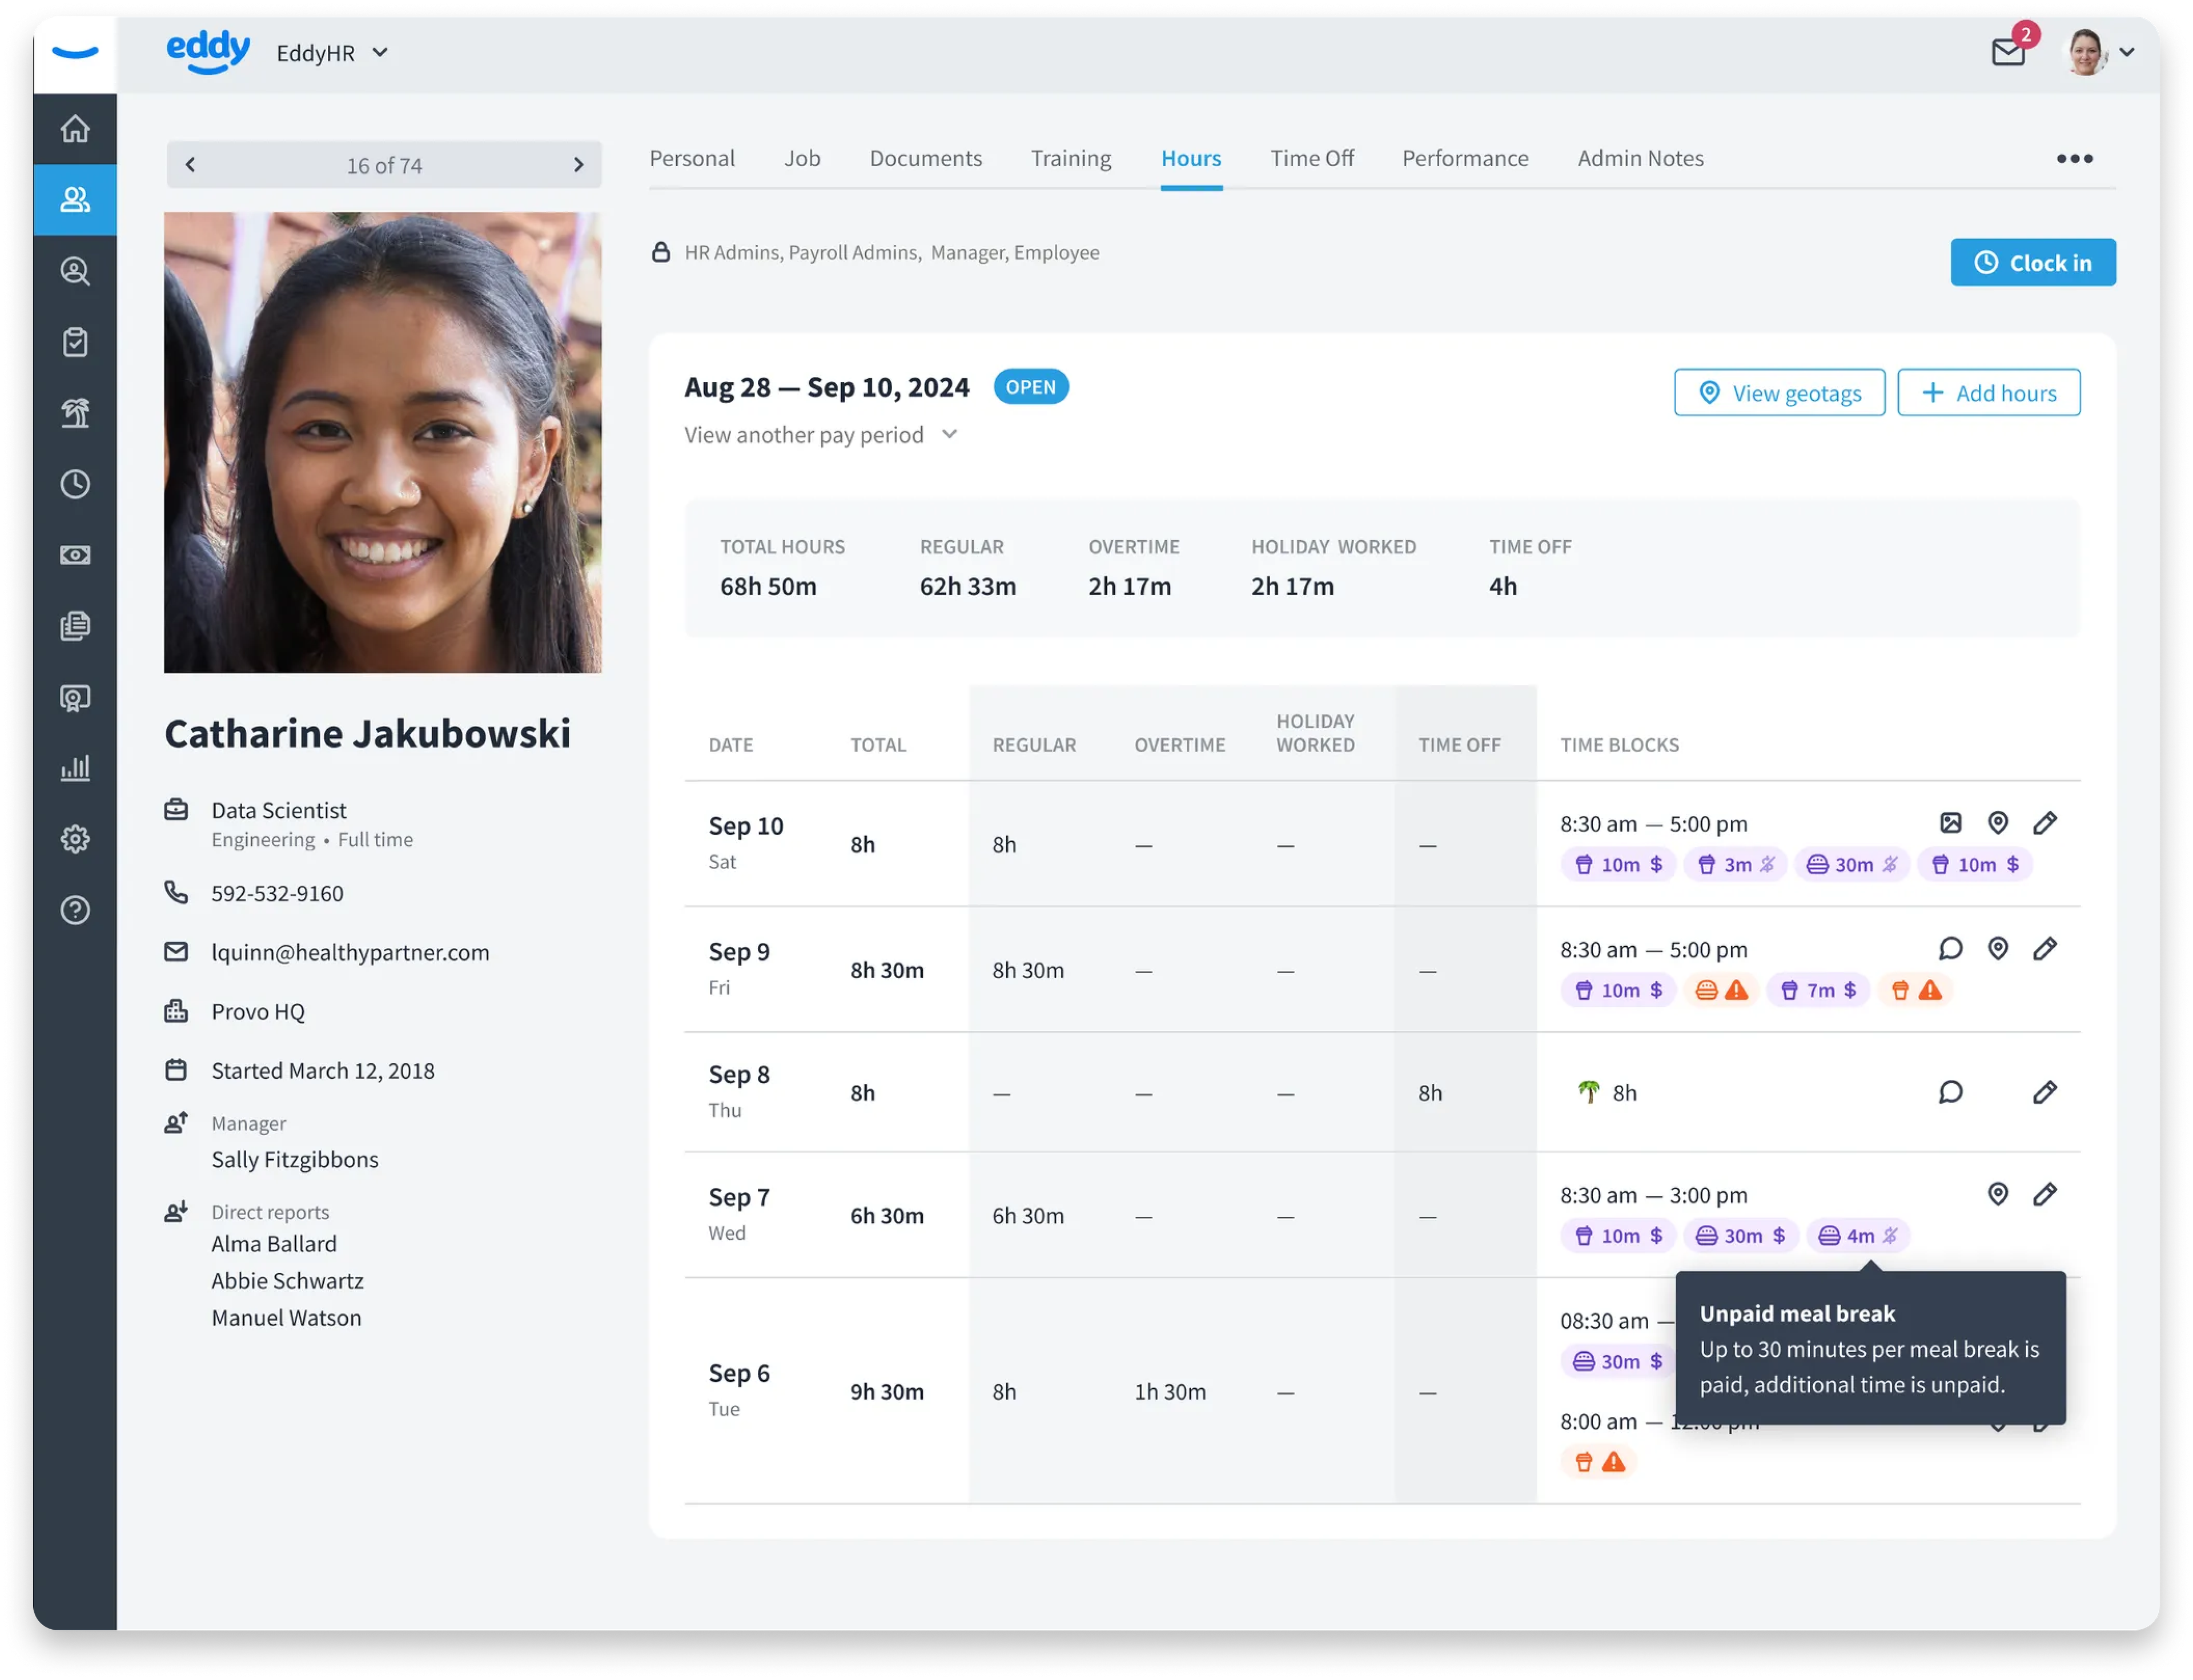Screen dimensions: 2193x1680
Task: Click the 30m paid meal badge on Sep 7
Action: [1740, 1235]
